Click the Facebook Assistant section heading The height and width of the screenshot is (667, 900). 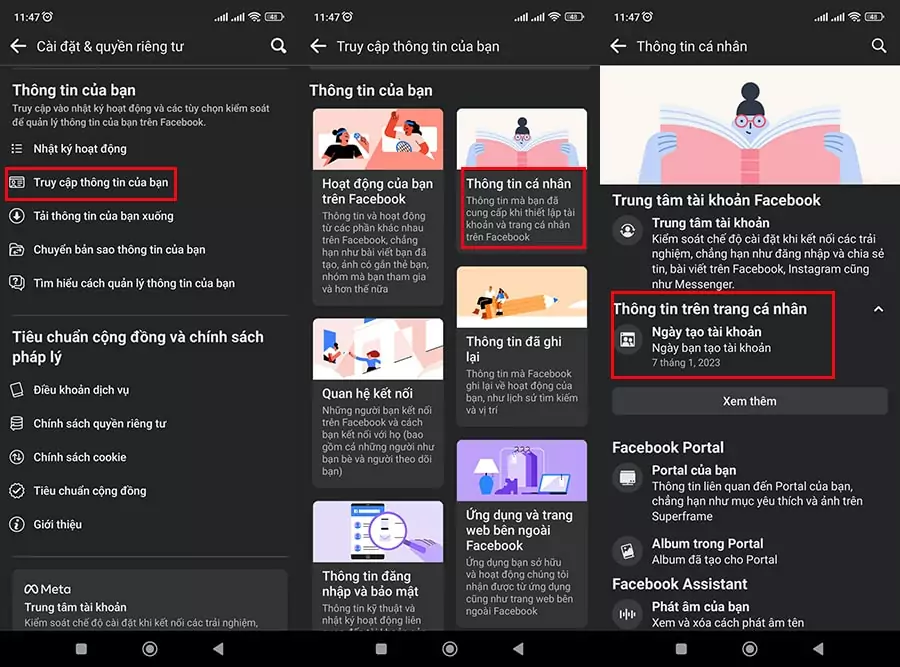tap(680, 584)
